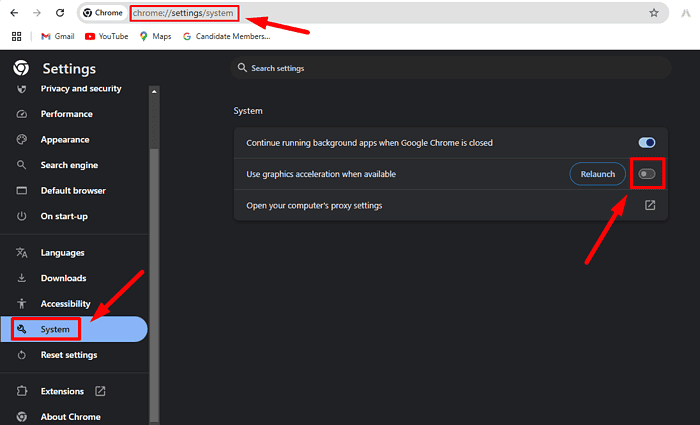Disable continue running background apps toggle
Viewport: 700px width, 425px height.
click(647, 143)
